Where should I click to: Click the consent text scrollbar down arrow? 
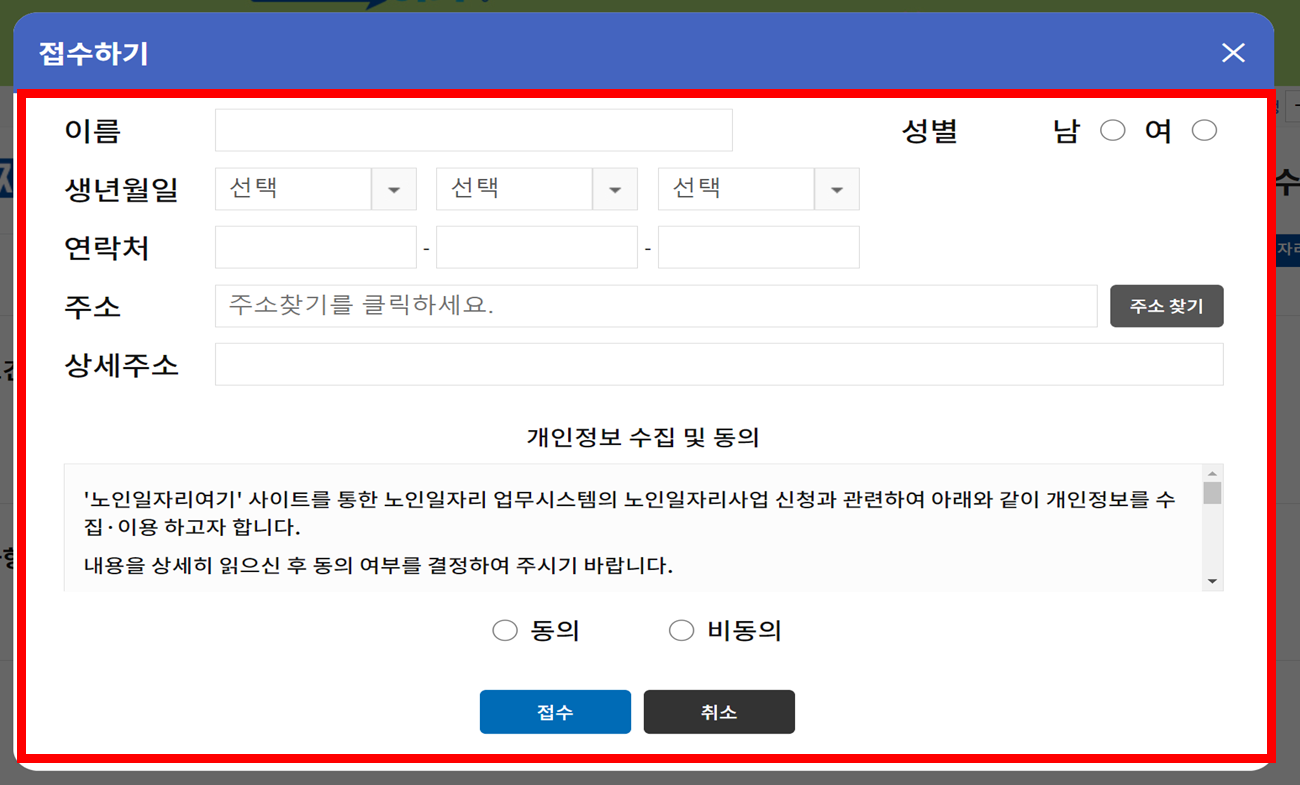click(x=1214, y=580)
